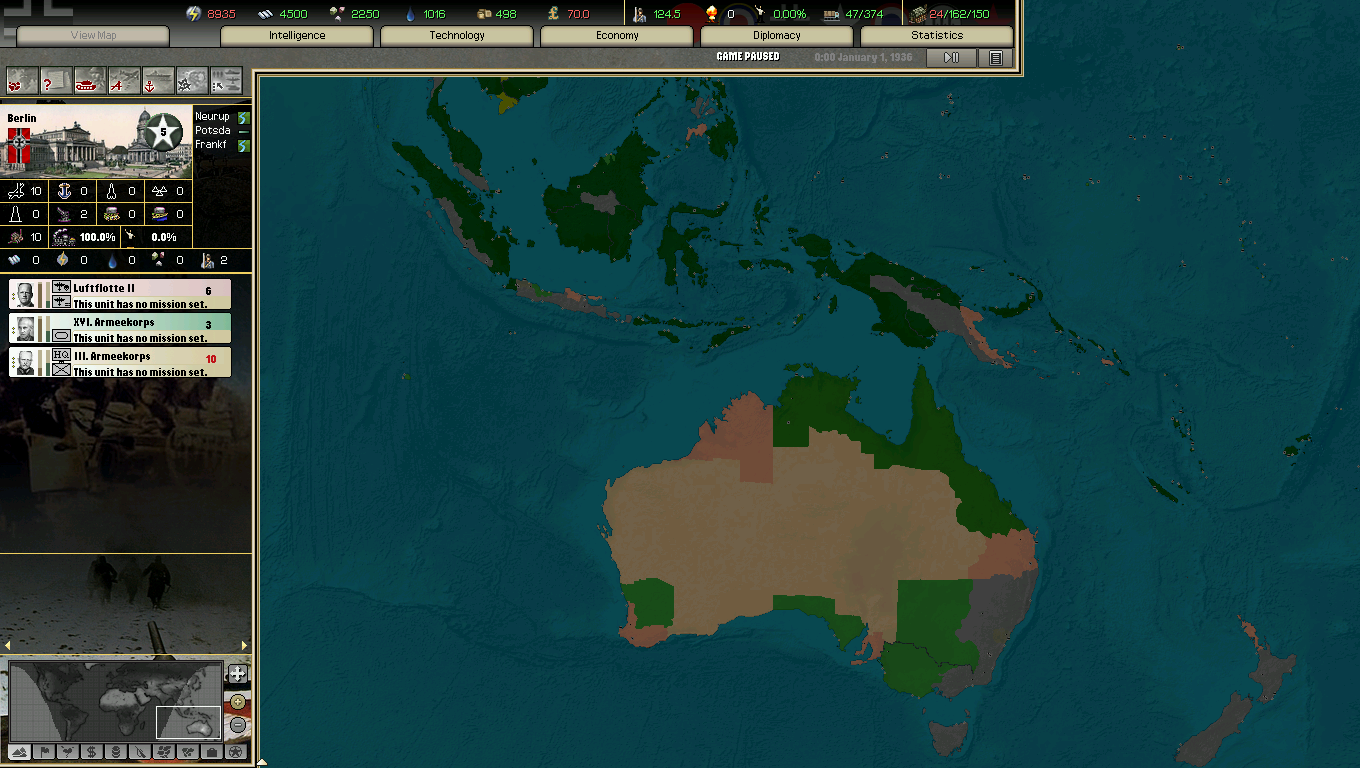Select the XVI. Armeekorps unit
Viewport: 1360px width, 768px height.
[x=120, y=328]
